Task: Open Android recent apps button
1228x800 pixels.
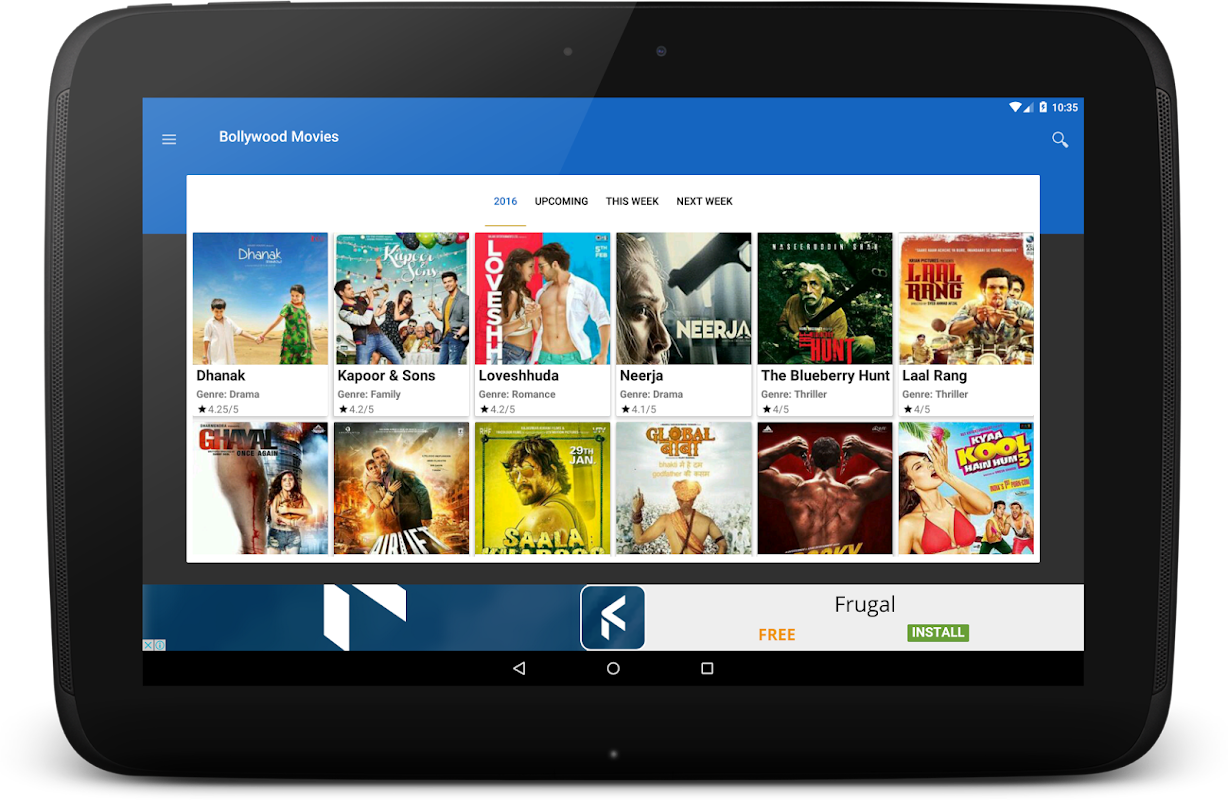Action: tap(707, 668)
